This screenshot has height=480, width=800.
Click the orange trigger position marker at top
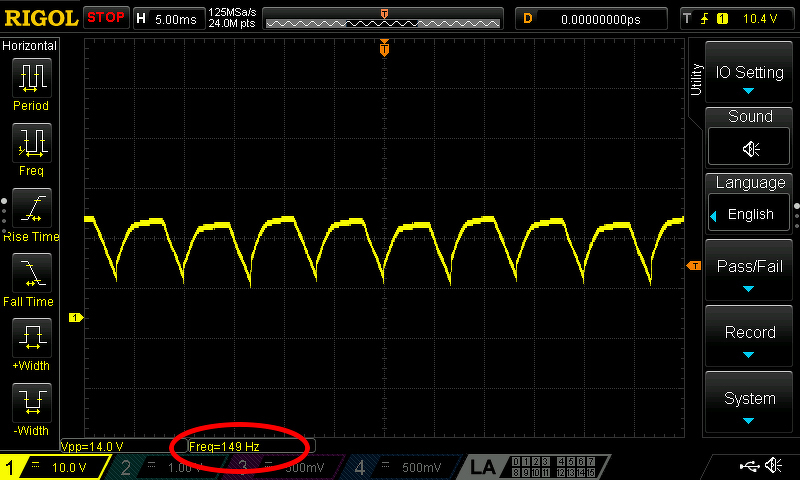coord(384,48)
